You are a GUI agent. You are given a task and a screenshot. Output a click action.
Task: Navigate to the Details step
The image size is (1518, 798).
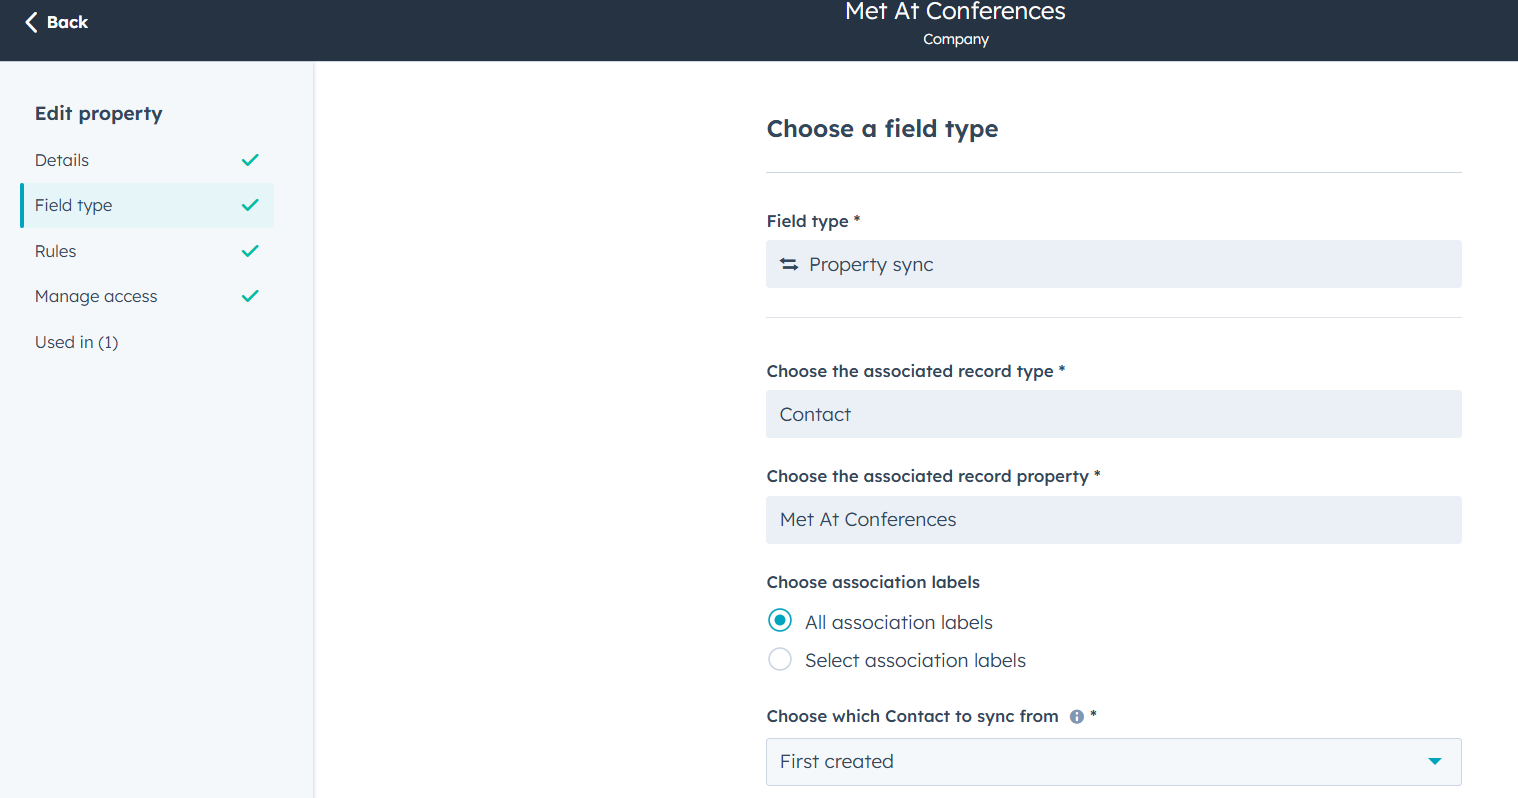(x=61, y=159)
